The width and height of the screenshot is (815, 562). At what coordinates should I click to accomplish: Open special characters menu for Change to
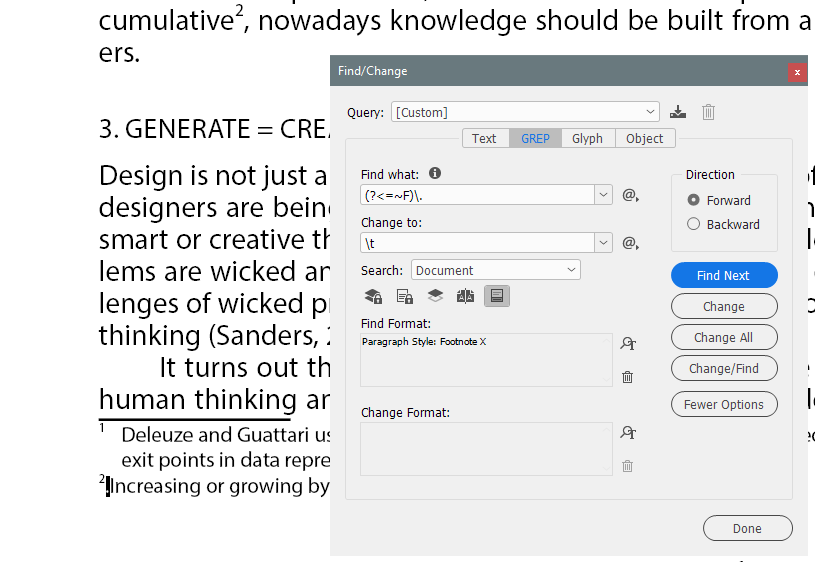(630, 243)
